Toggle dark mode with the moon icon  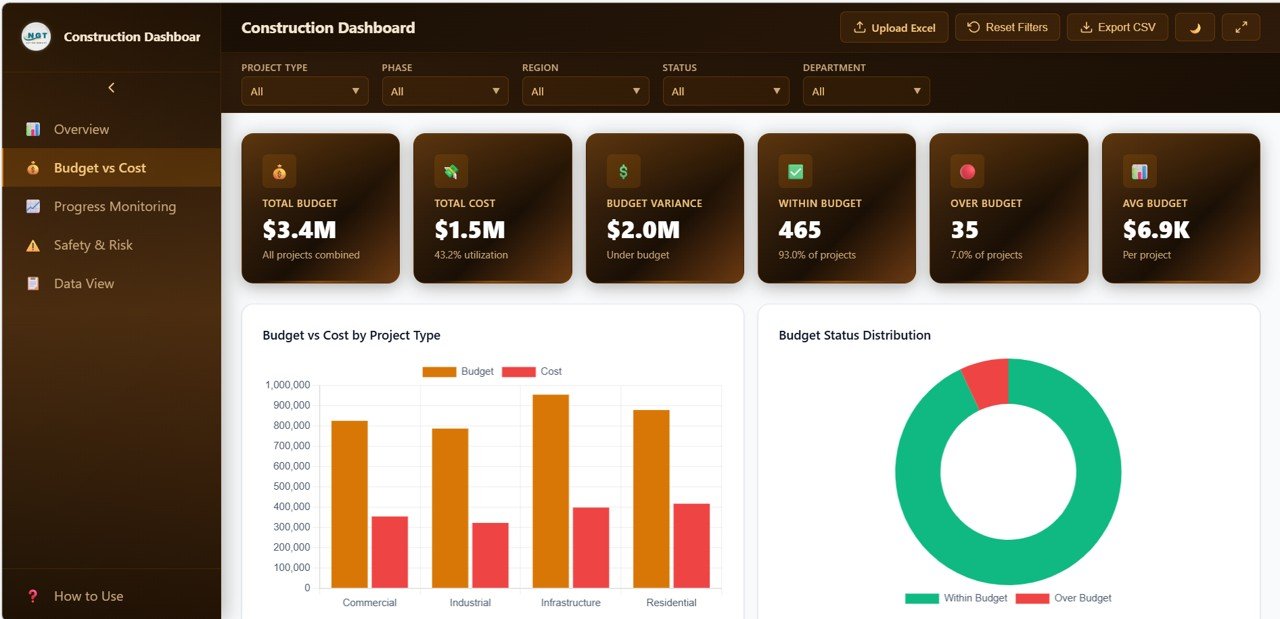pos(1194,28)
